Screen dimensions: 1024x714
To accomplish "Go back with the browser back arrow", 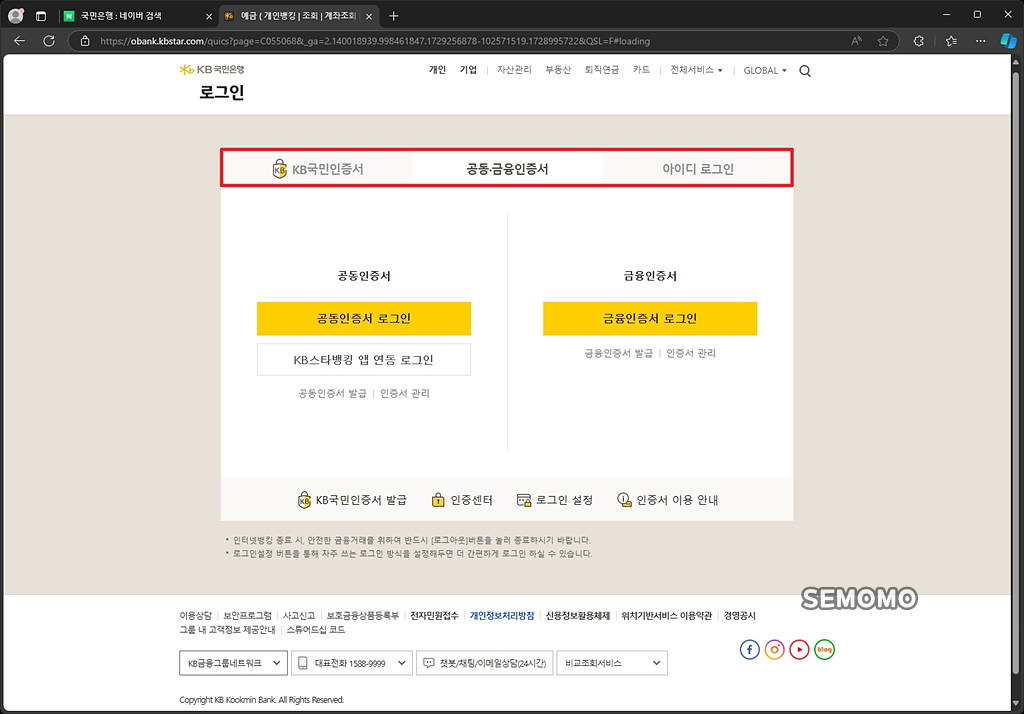I will 20,41.
